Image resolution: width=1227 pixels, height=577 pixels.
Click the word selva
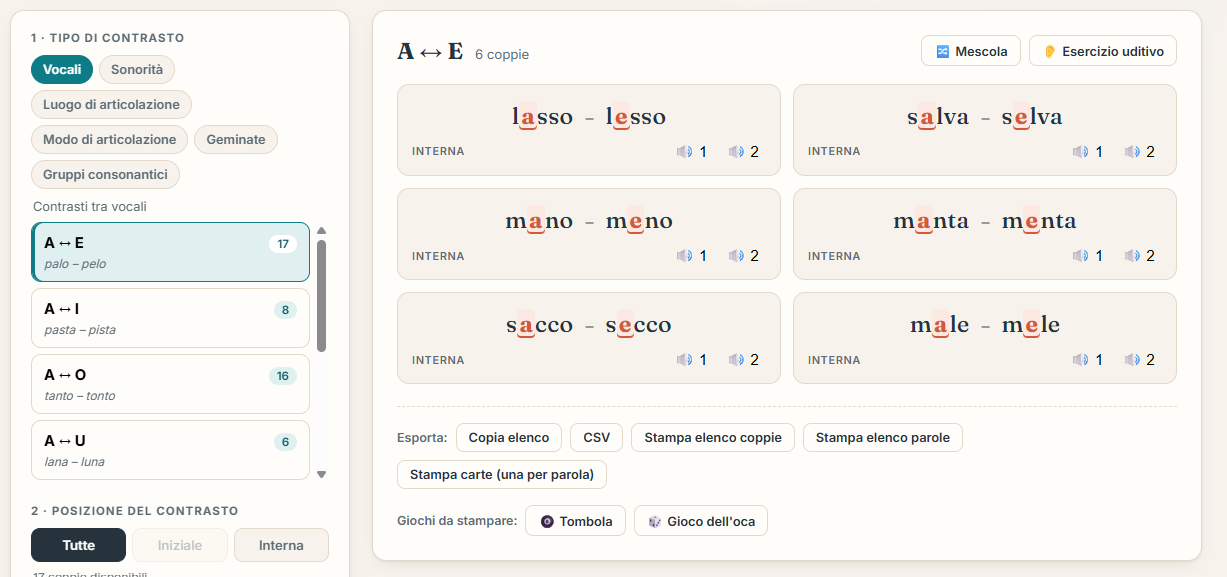click(1032, 117)
